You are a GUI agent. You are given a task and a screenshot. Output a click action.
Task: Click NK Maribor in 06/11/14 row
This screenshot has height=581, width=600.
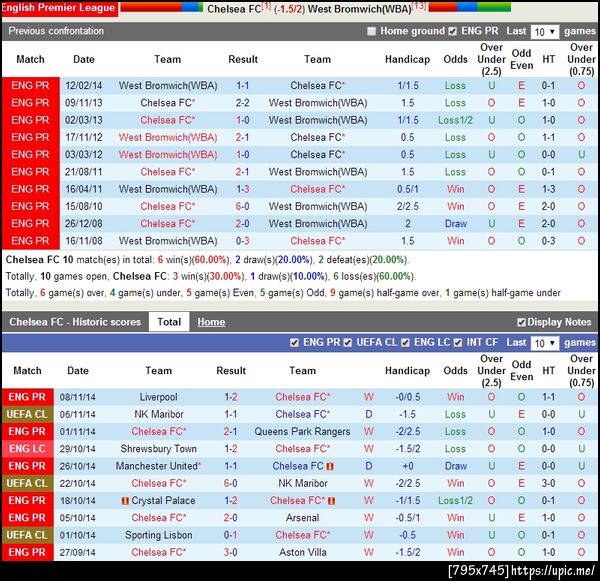tap(159, 415)
